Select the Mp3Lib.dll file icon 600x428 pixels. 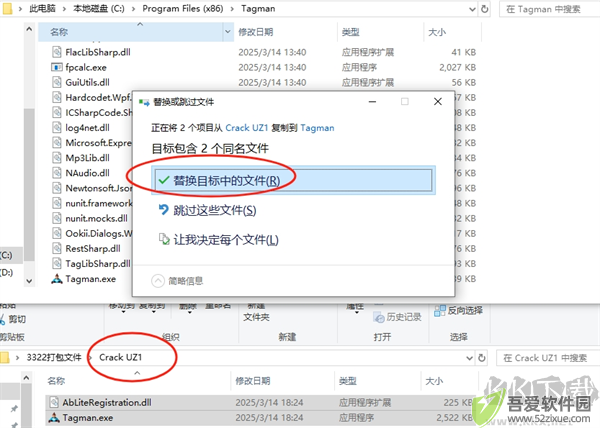[57, 158]
